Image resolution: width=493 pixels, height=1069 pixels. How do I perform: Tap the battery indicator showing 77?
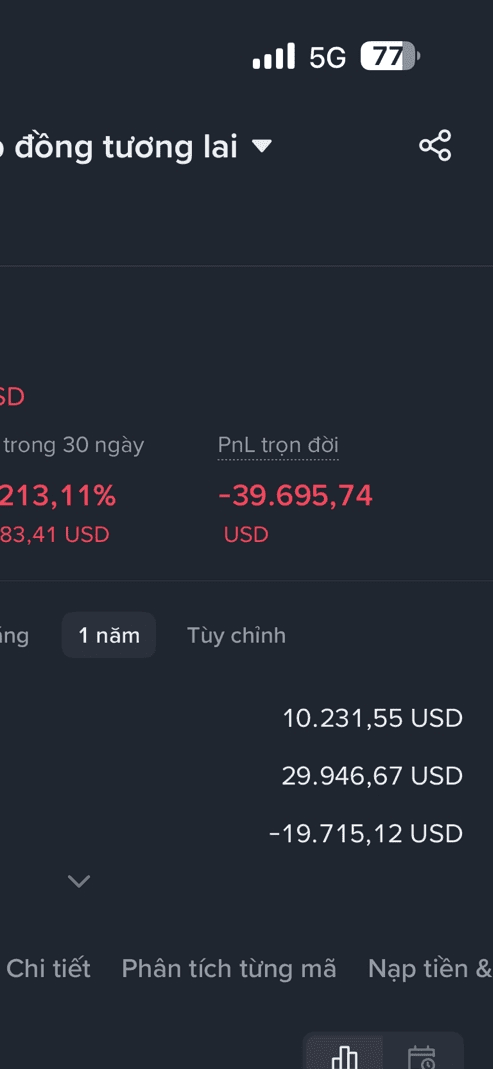click(x=390, y=57)
